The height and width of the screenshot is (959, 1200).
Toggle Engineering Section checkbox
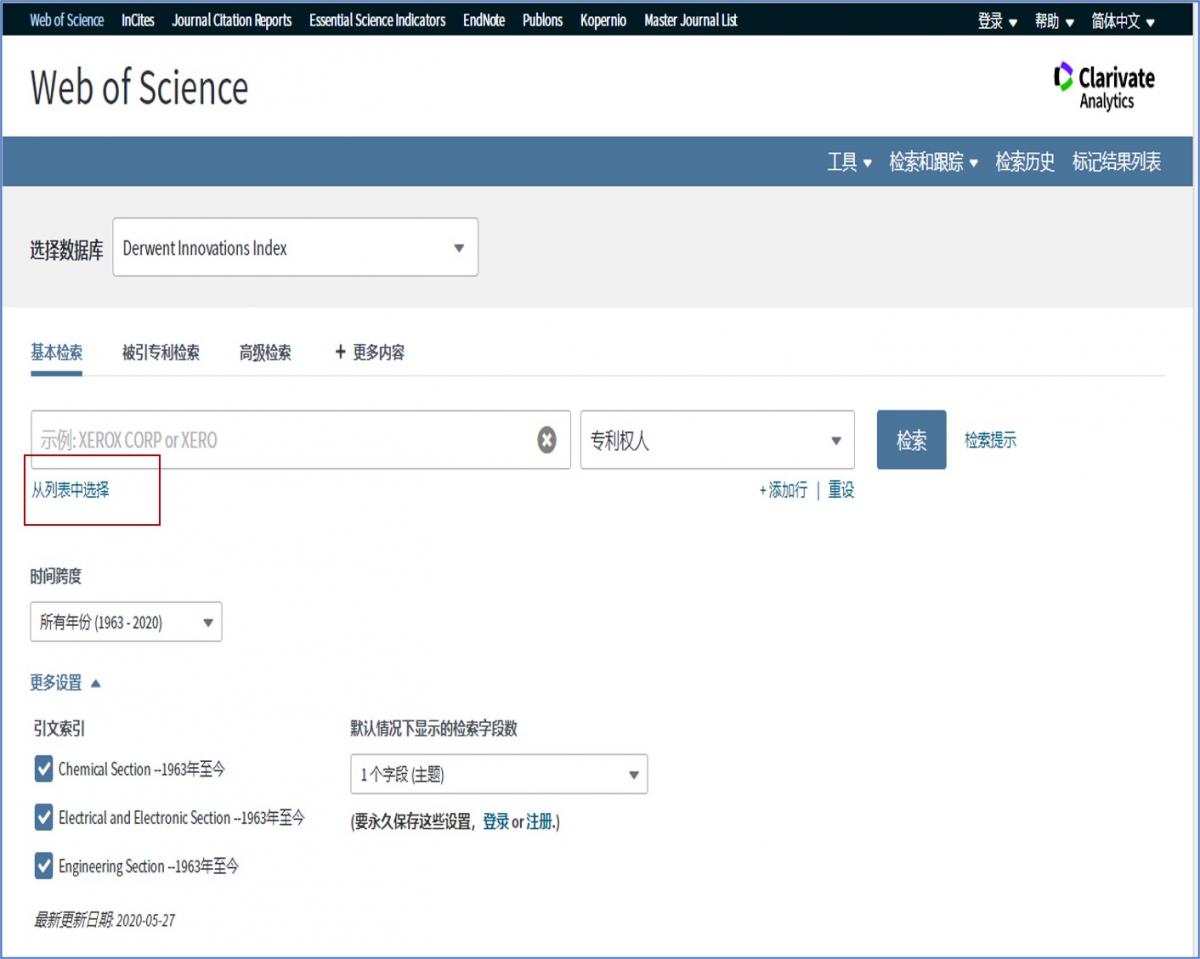(x=44, y=866)
